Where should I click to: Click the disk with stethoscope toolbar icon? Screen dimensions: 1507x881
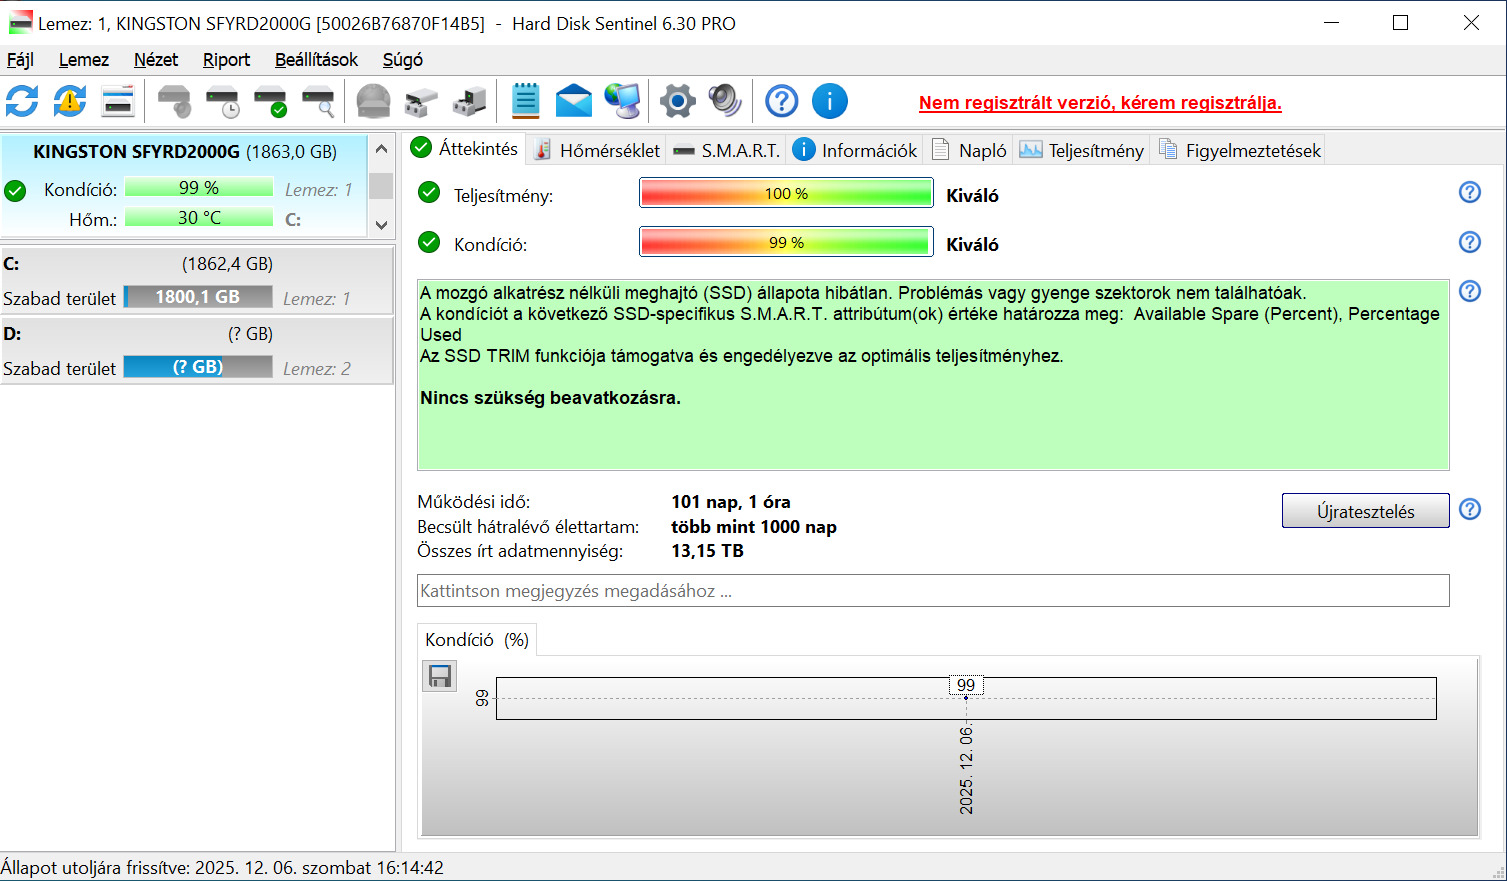click(x=174, y=101)
